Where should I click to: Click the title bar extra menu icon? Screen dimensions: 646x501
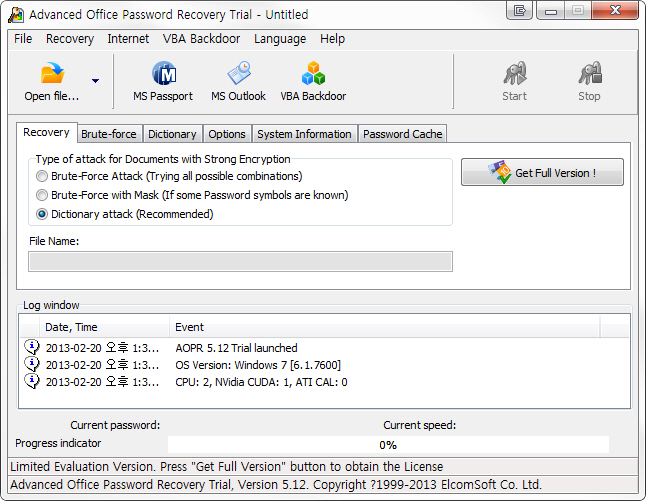520,10
